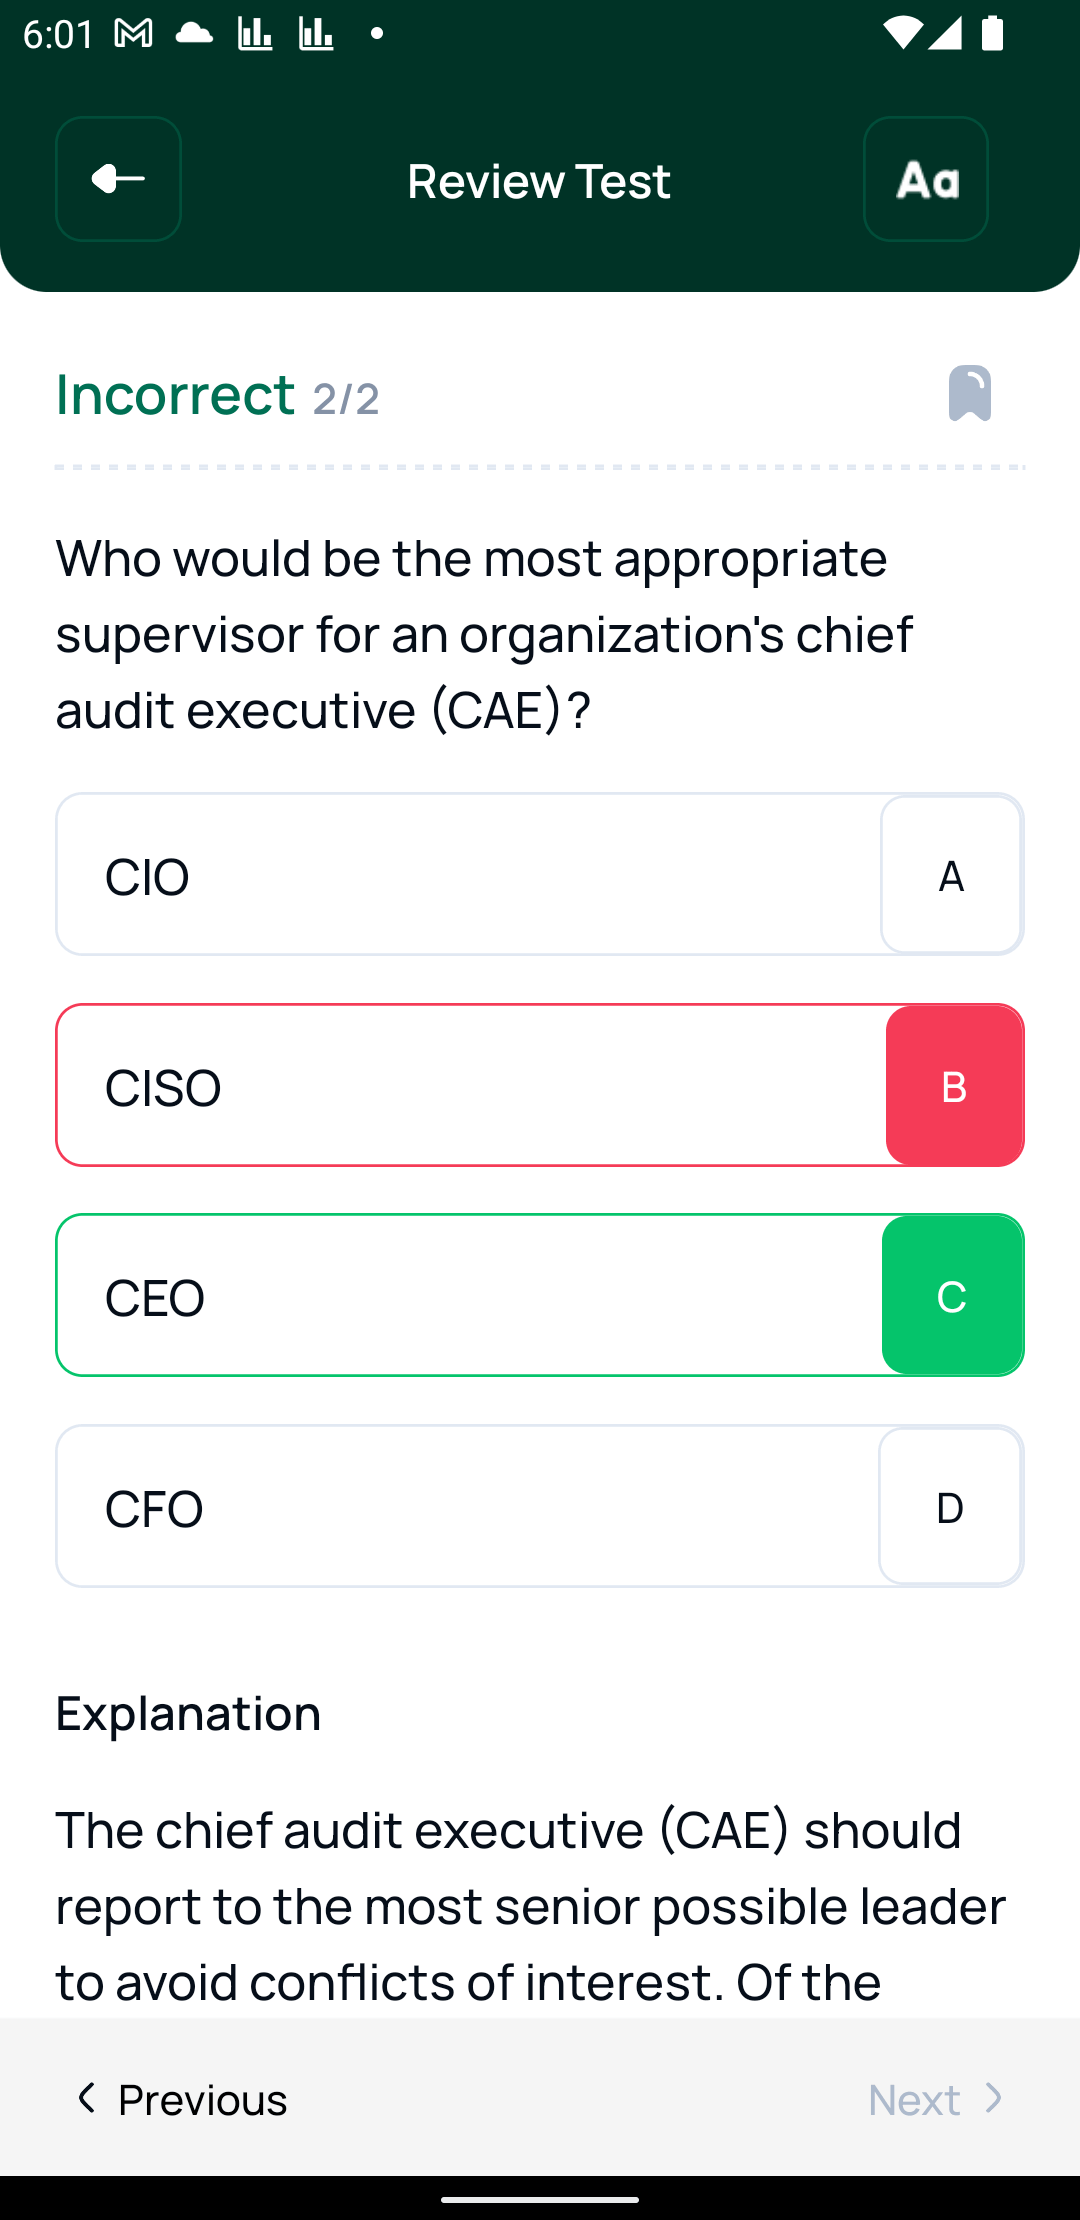Tap the back arrow button

tap(118, 179)
